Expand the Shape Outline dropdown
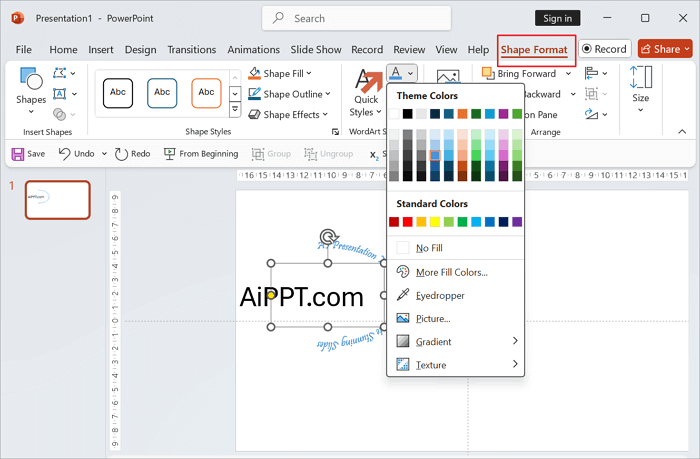The image size is (700, 459). click(x=328, y=94)
